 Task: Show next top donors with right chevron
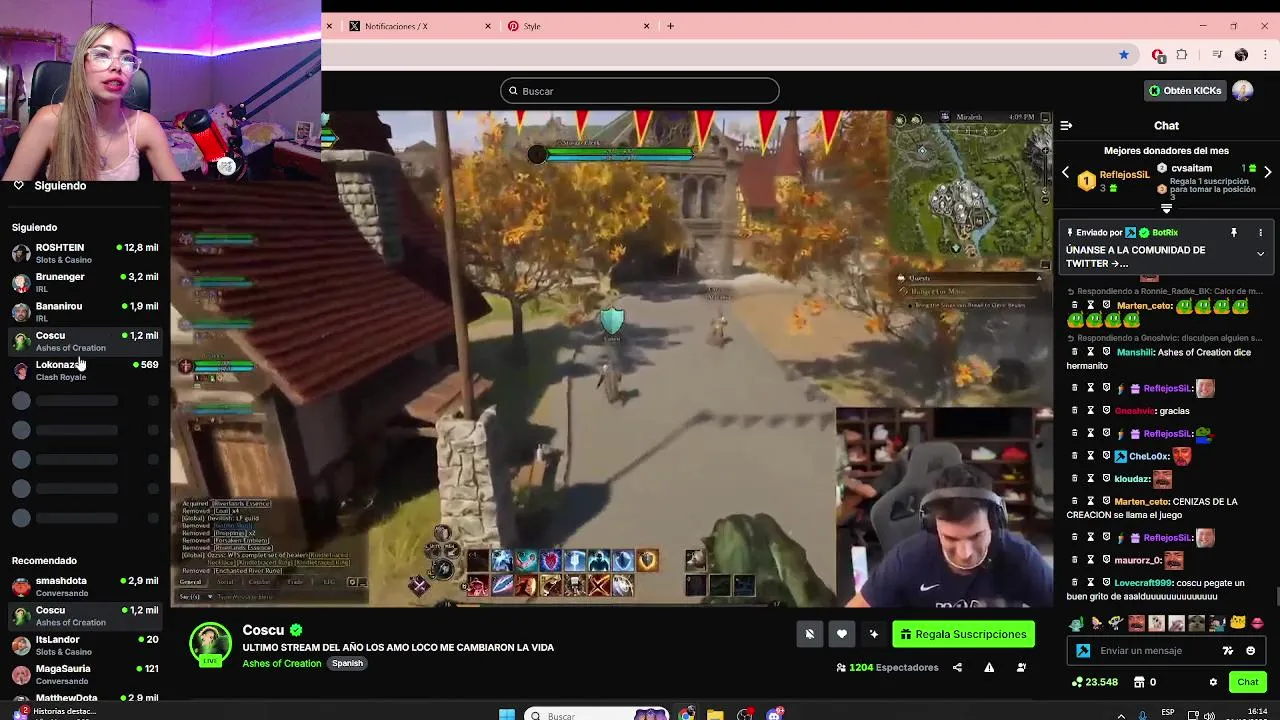1267,172
